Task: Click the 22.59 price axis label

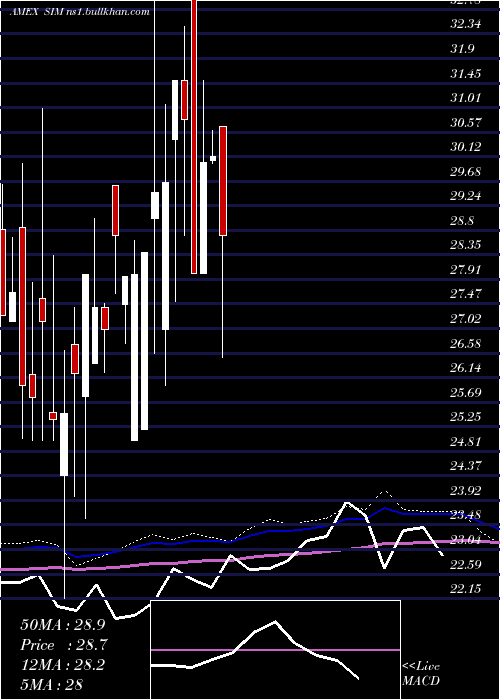Action: (466, 565)
